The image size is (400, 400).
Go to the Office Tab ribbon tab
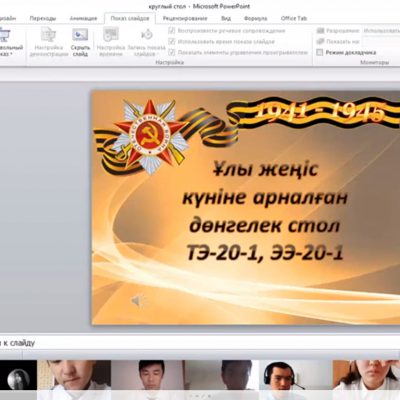[x=294, y=19]
